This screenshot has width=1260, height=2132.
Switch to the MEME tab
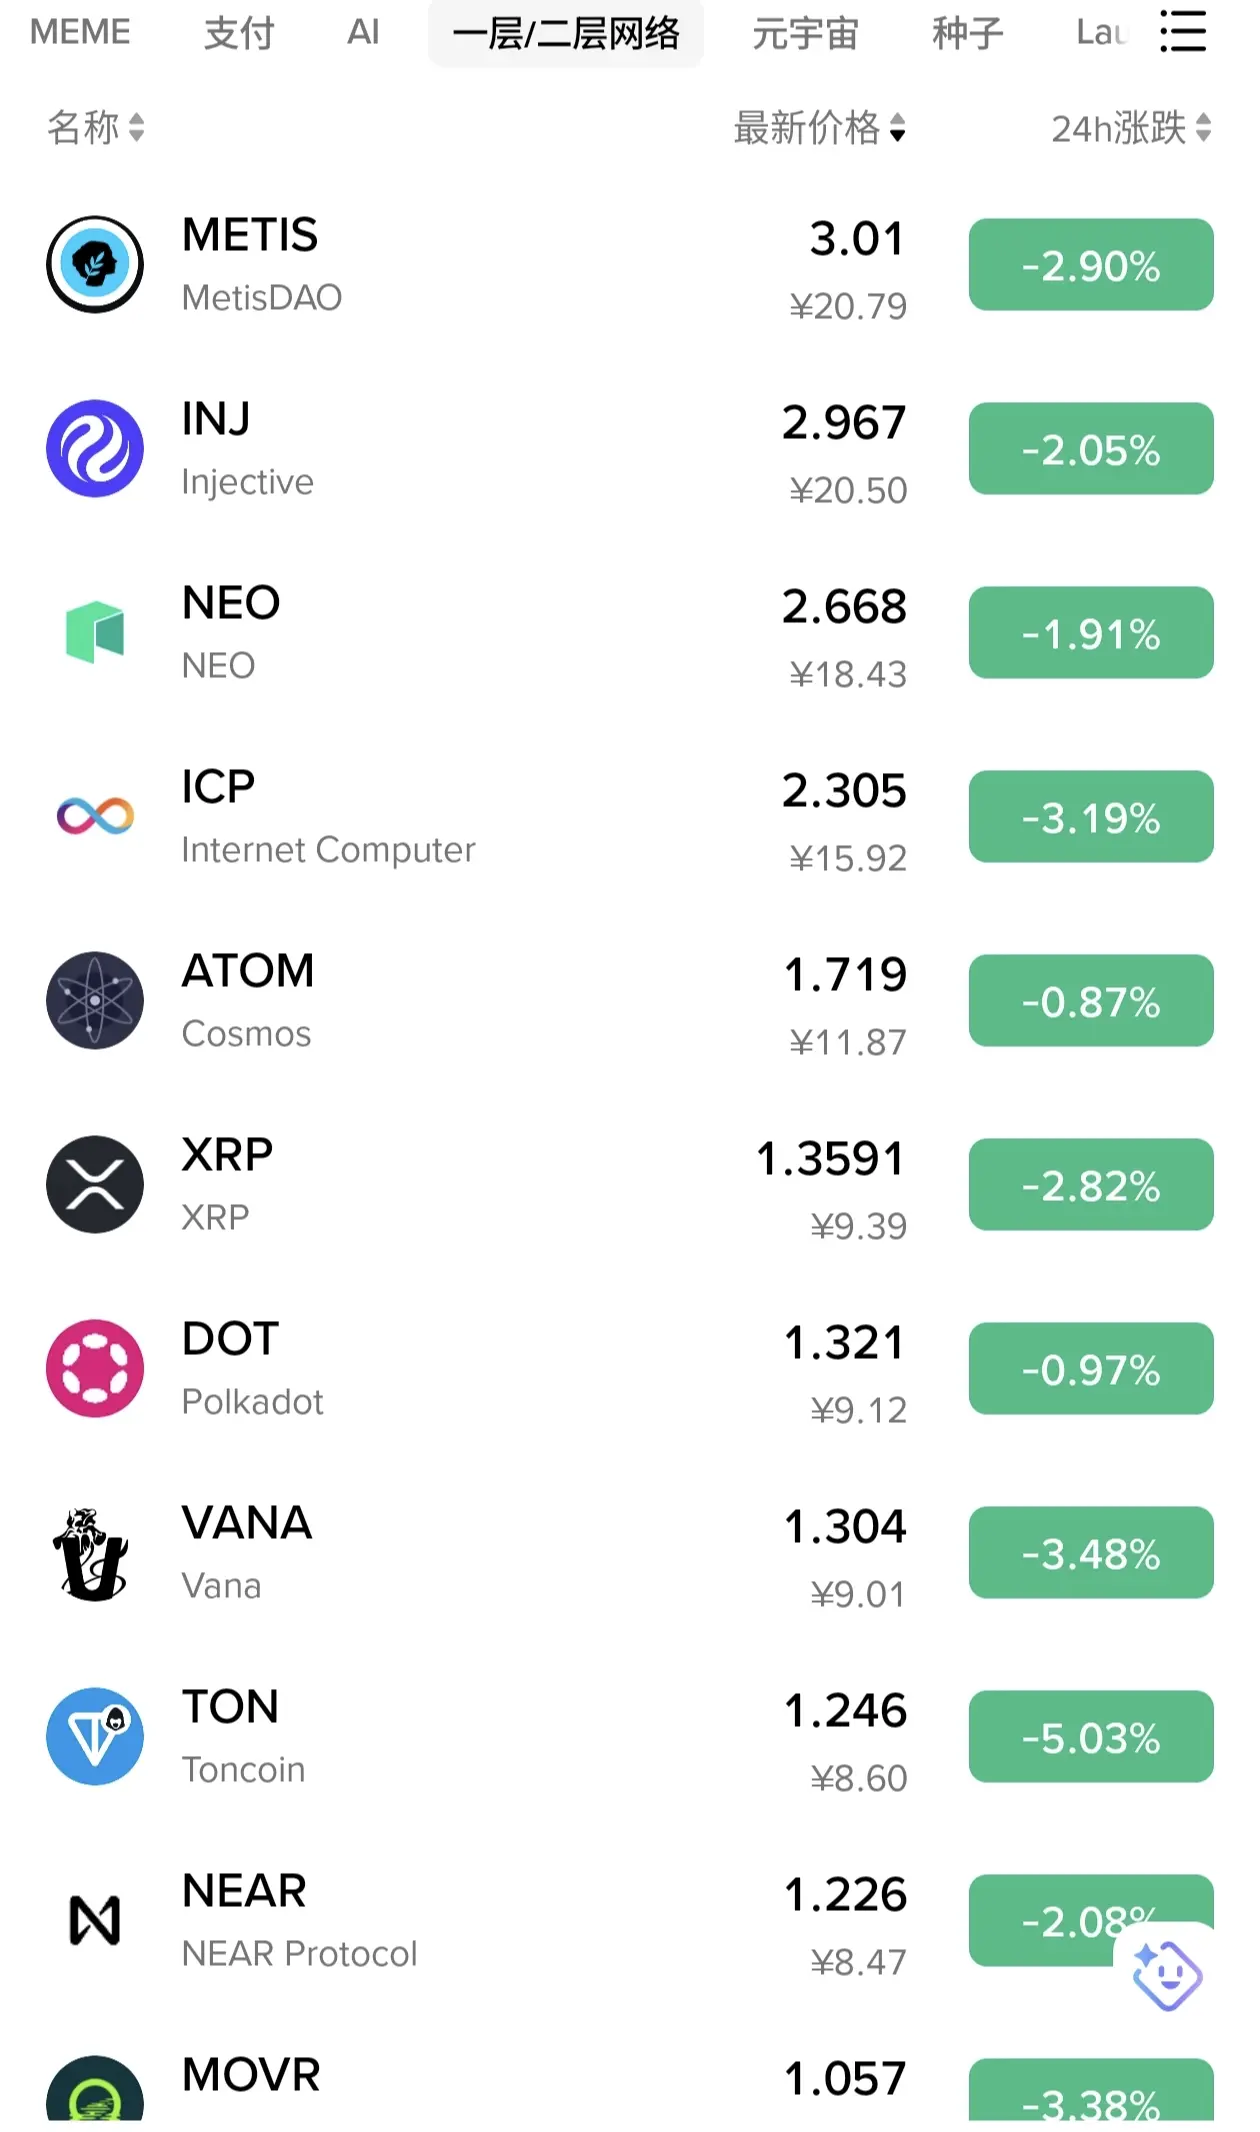click(80, 32)
